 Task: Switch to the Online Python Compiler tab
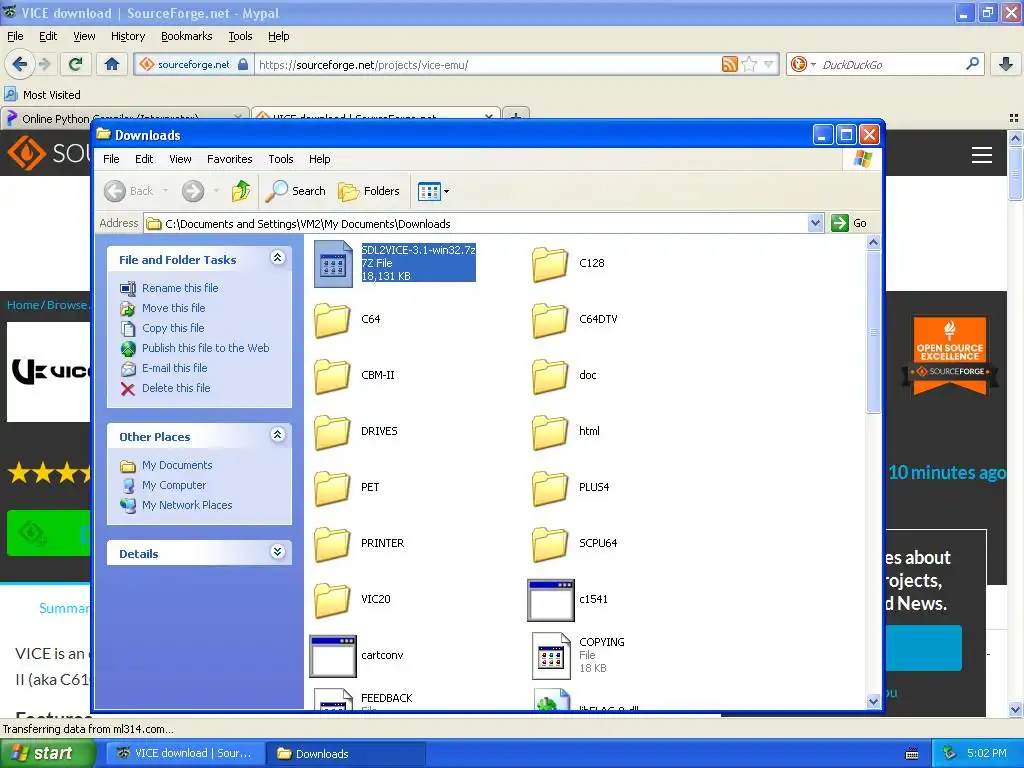click(124, 118)
